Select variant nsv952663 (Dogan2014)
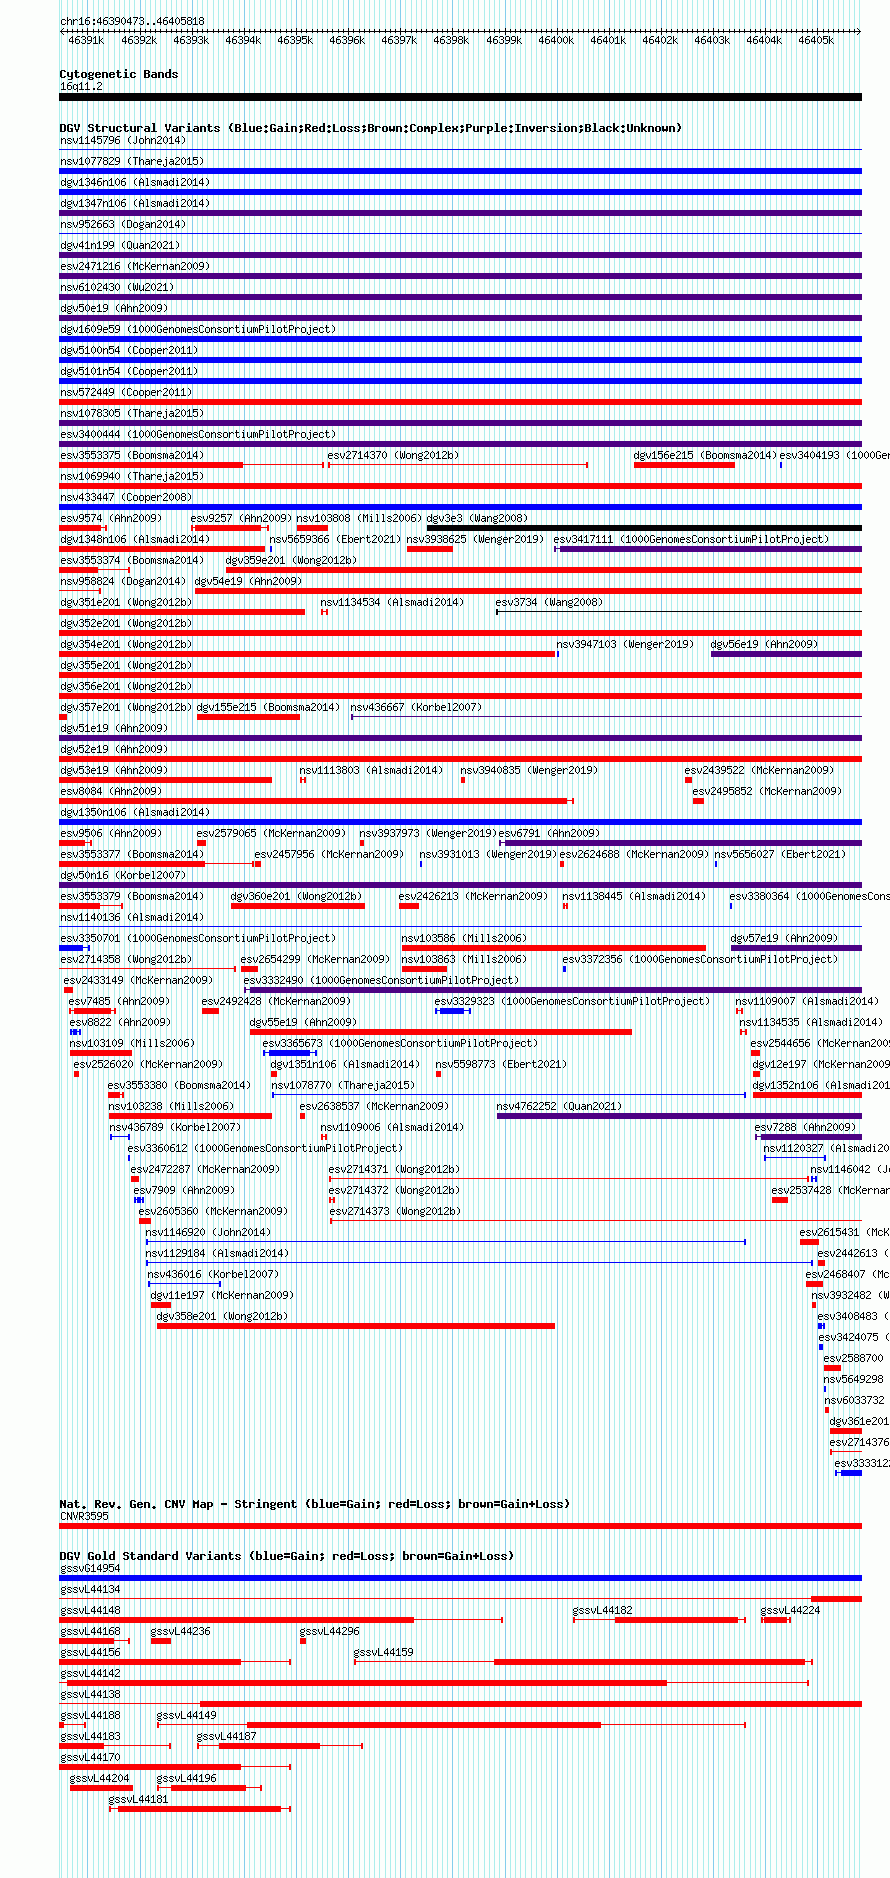Image resolution: width=890 pixels, height=1878 pixels. pyautogui.click(x=123, y=224)
